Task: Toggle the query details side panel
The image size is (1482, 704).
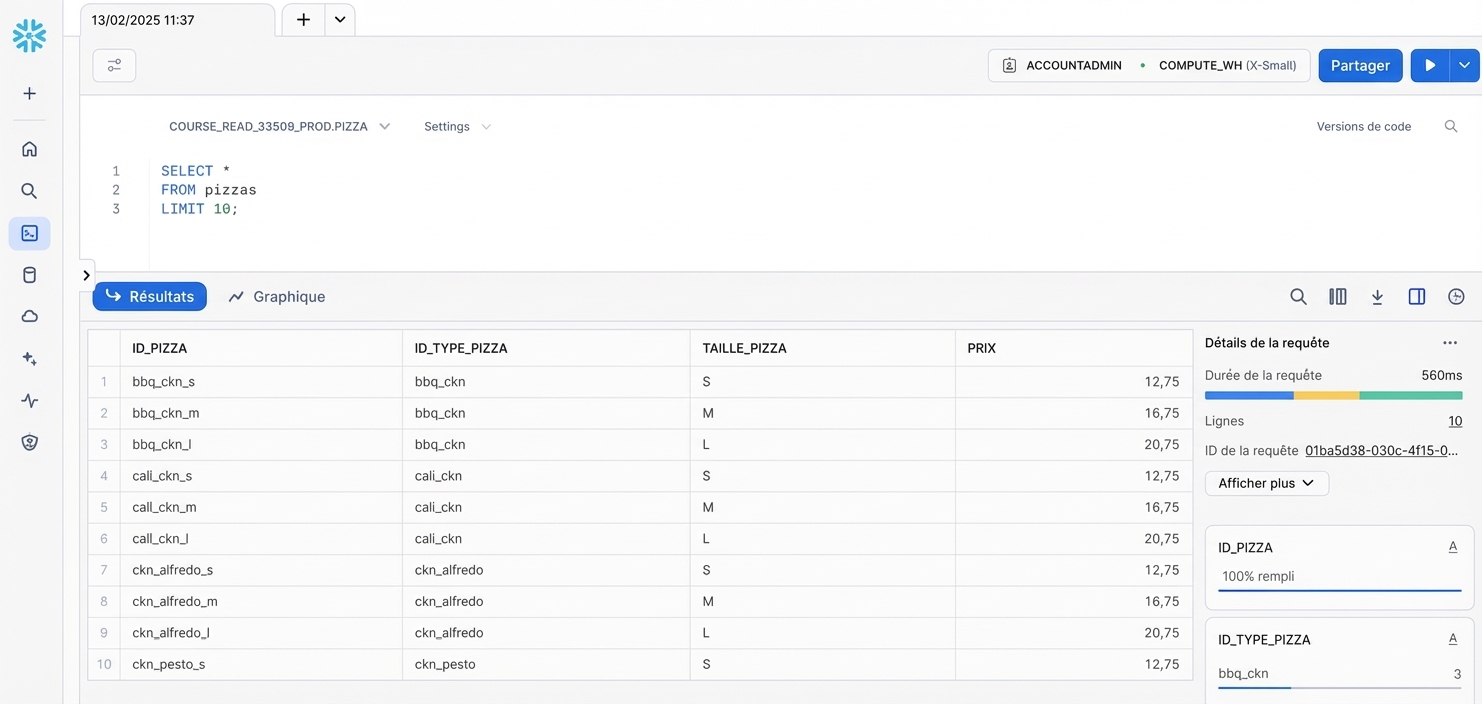Action: (1416, 297)
